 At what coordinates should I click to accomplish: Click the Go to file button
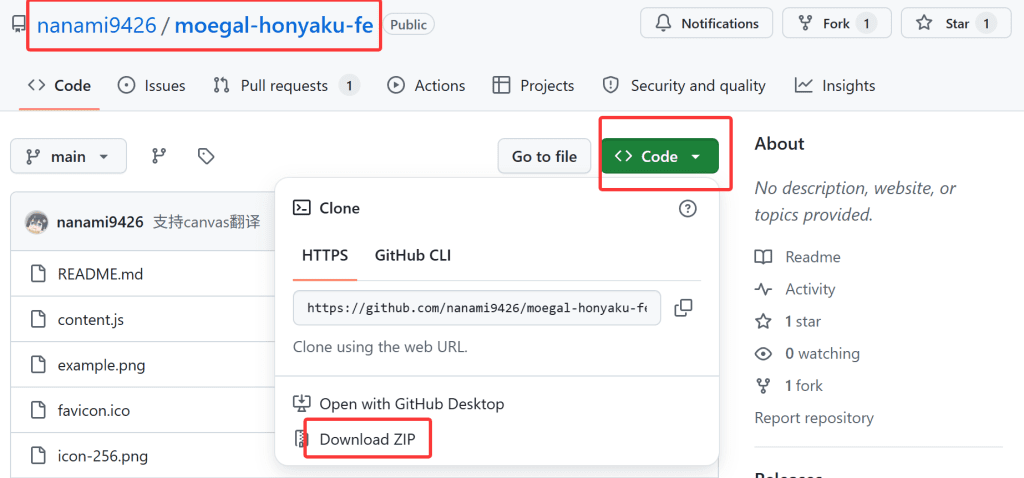click(x=544, y=156)
